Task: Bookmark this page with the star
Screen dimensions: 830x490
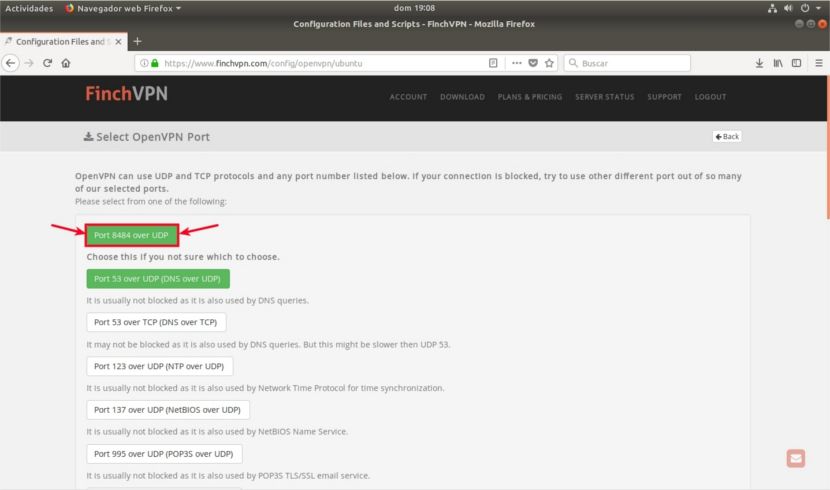Action: point(549,63)
